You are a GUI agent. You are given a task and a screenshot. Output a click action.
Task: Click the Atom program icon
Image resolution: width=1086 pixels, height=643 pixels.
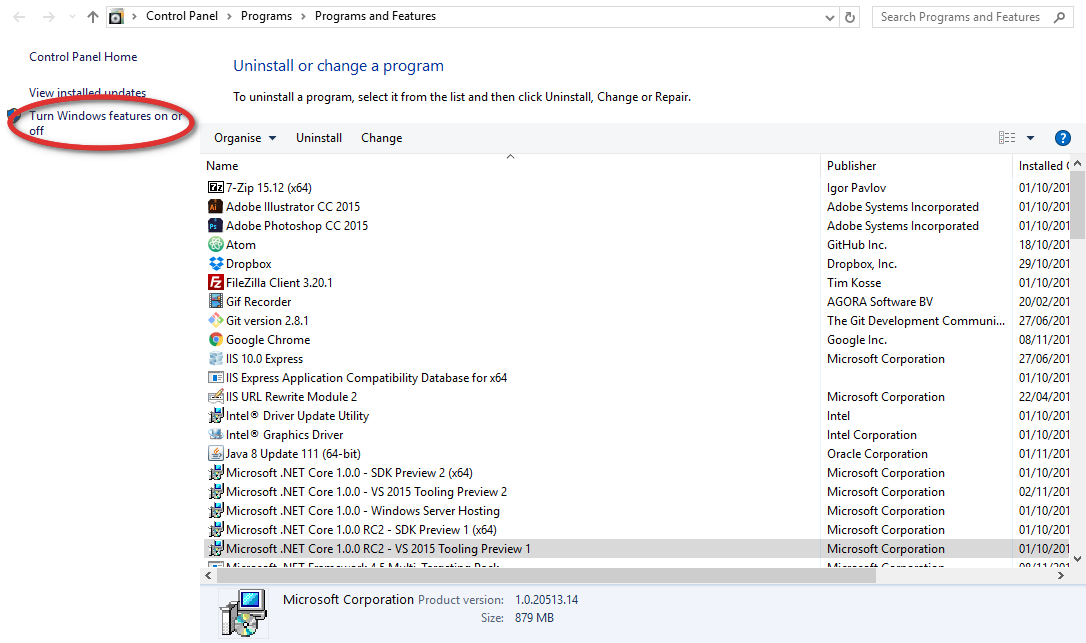[215, 245]
